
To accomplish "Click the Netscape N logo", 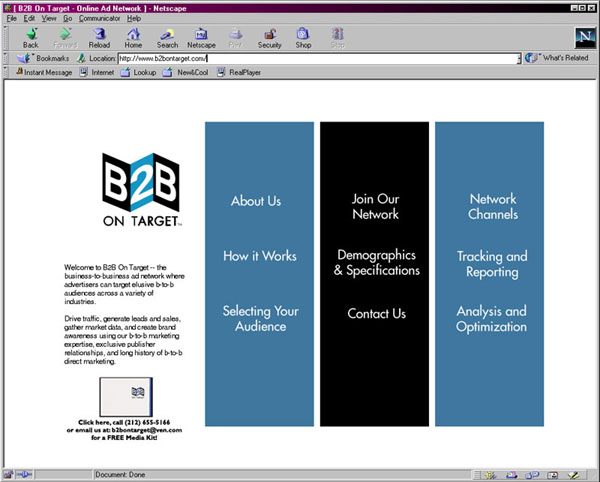I will tap(585, 37).
